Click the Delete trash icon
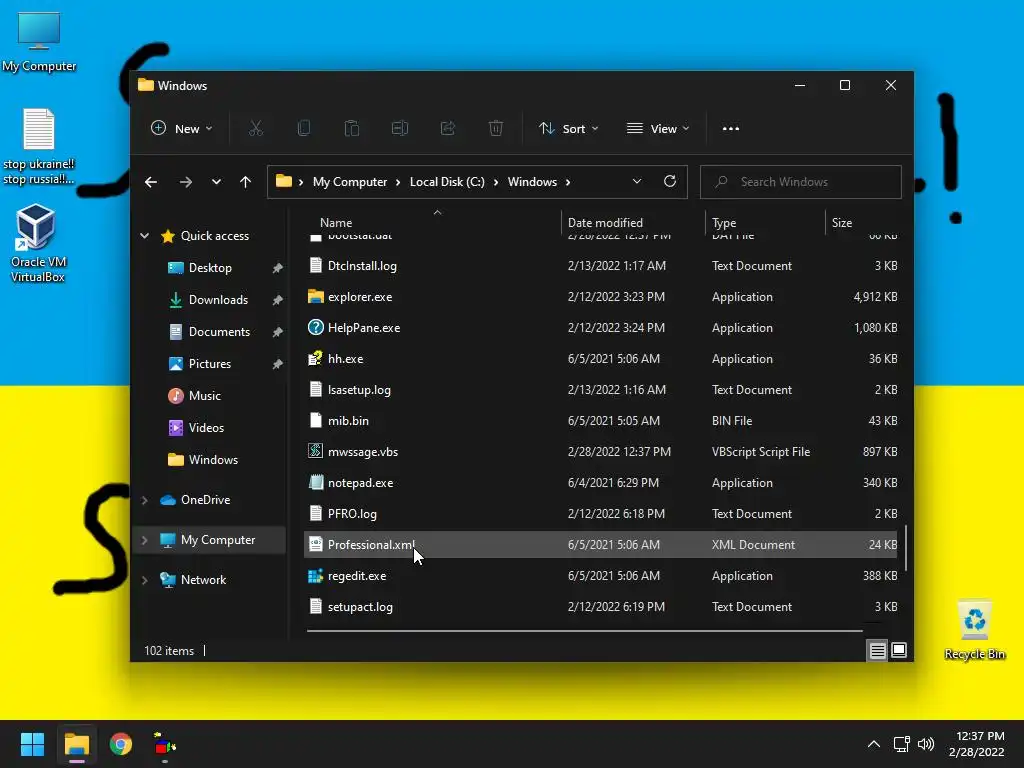The height and width of the screenshot is (768, 1024). click(x=496, y=129)
